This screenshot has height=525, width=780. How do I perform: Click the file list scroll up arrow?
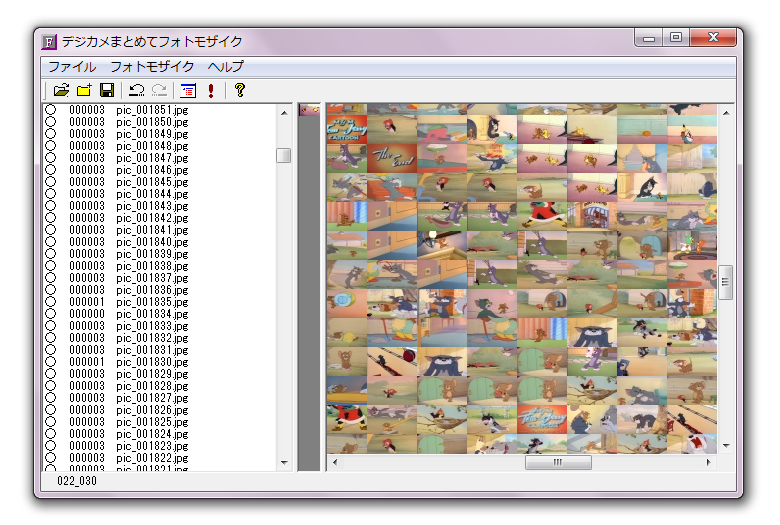pyautogui.click(x=284, y=113)
